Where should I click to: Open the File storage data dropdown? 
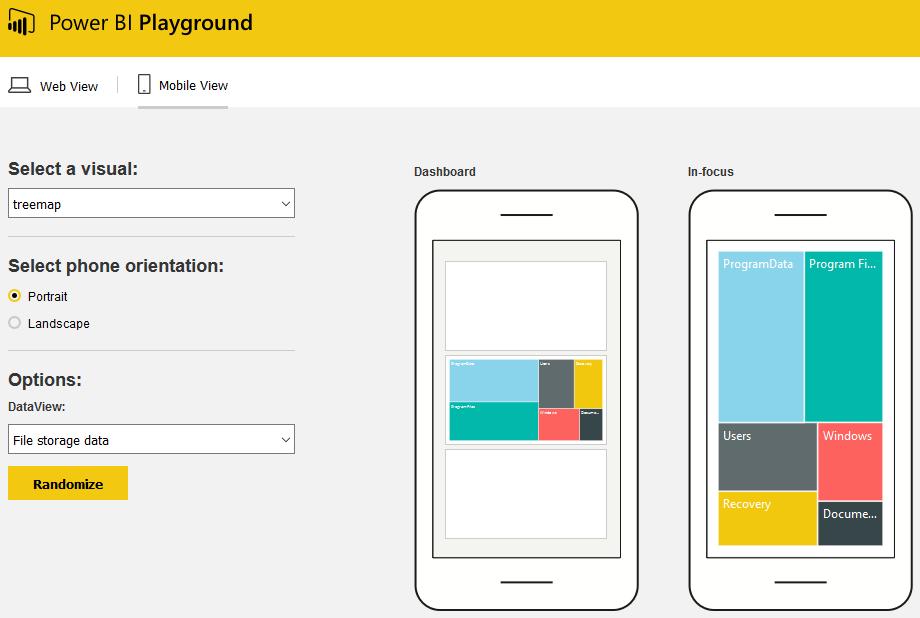pos(151,439)
